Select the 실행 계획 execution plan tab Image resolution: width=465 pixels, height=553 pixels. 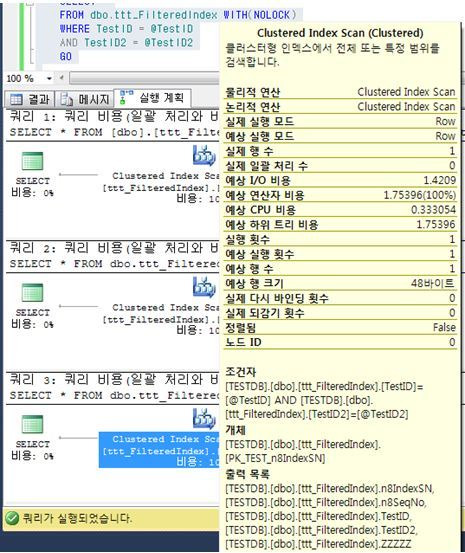tap(152, 98)
